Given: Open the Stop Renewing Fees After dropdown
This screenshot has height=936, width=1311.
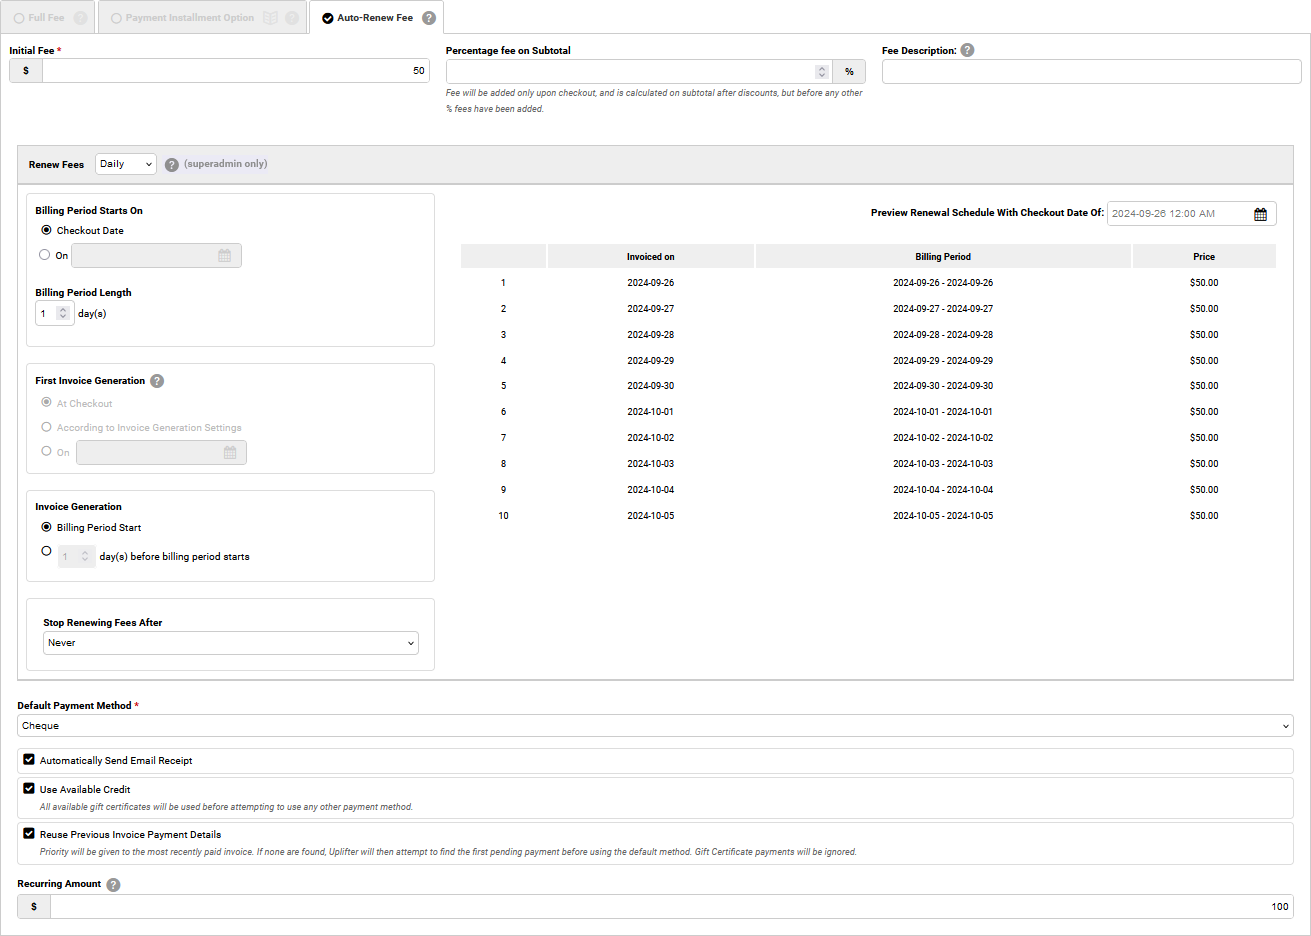Looking at the screenshot, I should tap(230, 642).
